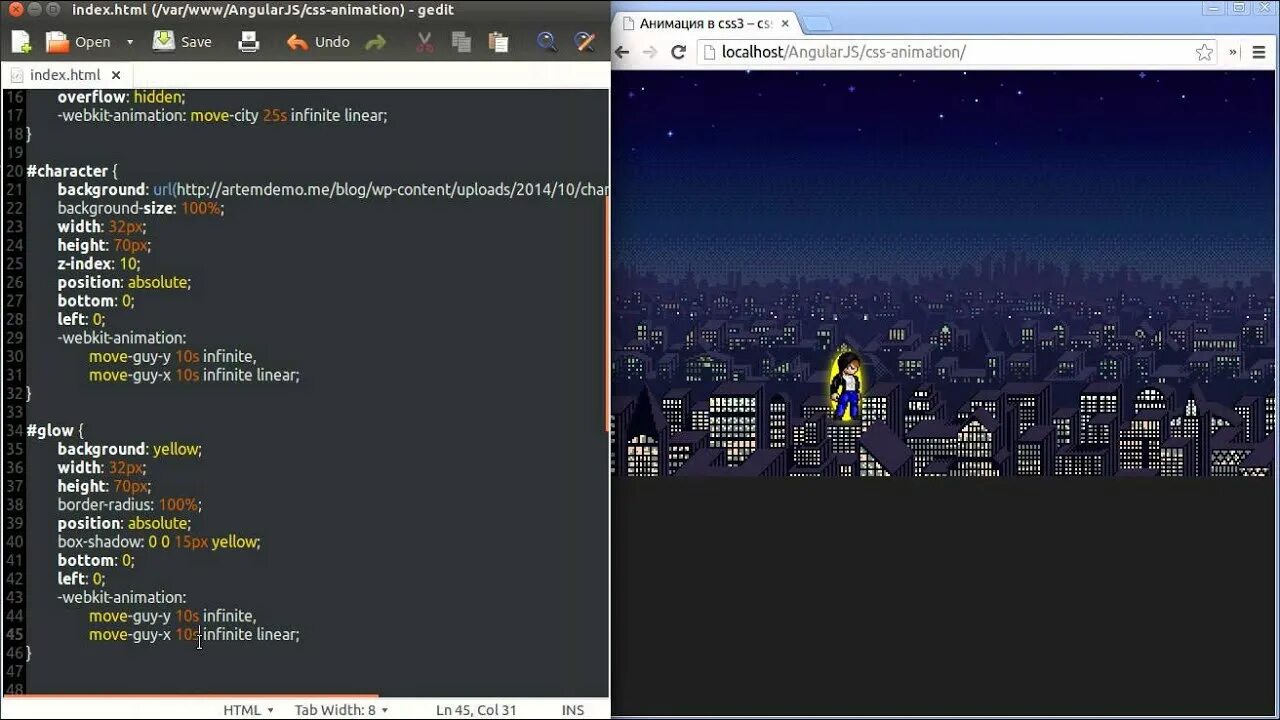1280x720 pixels.
Task: Click the '#character {' selector line
Action: (73, 171)
